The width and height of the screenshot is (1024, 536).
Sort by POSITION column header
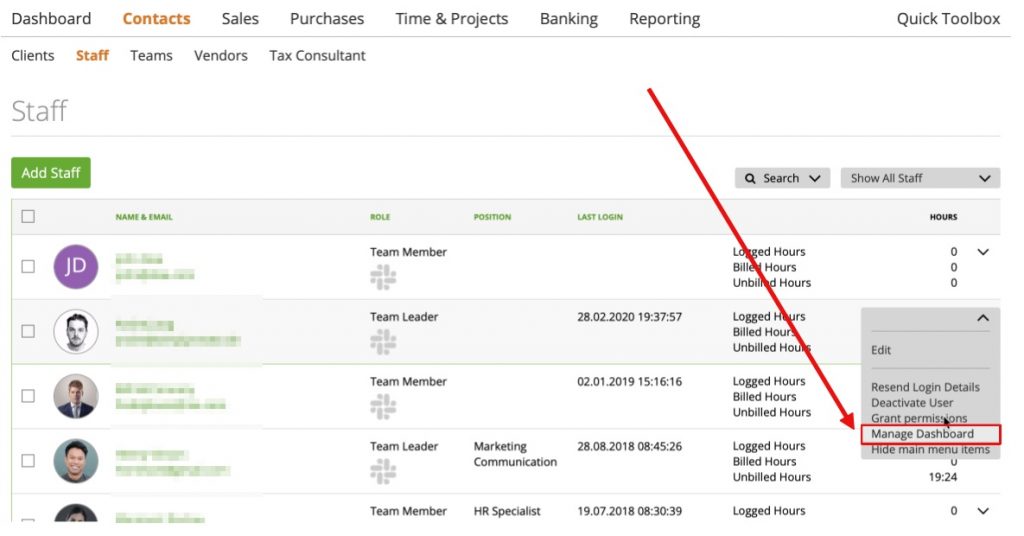click(x=492, y=217)
